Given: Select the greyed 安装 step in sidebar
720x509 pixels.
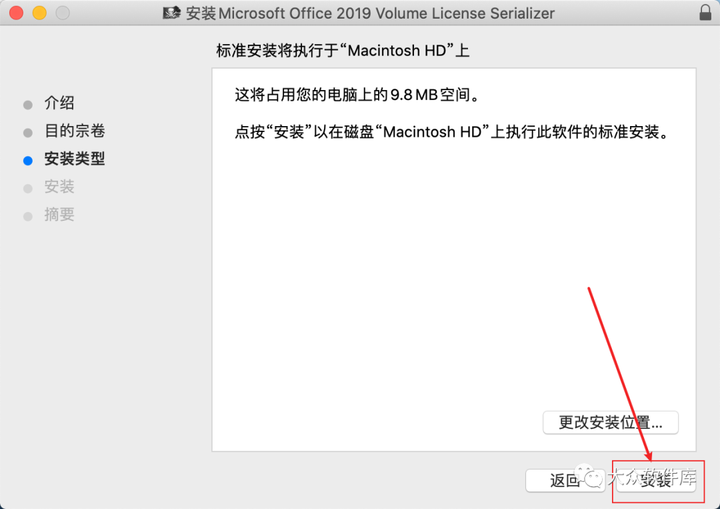Looking at the screenshot, I should [x=59, y=187].
